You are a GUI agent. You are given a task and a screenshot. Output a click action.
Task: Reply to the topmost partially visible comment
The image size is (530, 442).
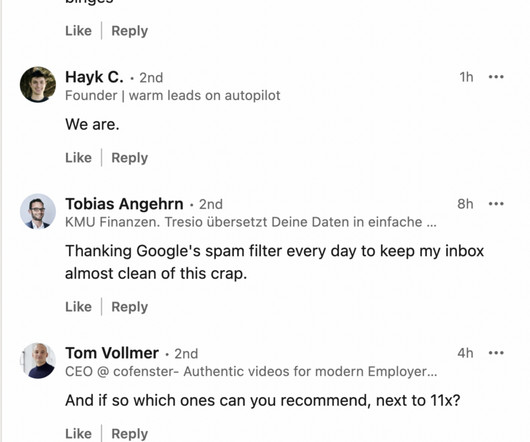coord(130,31)
